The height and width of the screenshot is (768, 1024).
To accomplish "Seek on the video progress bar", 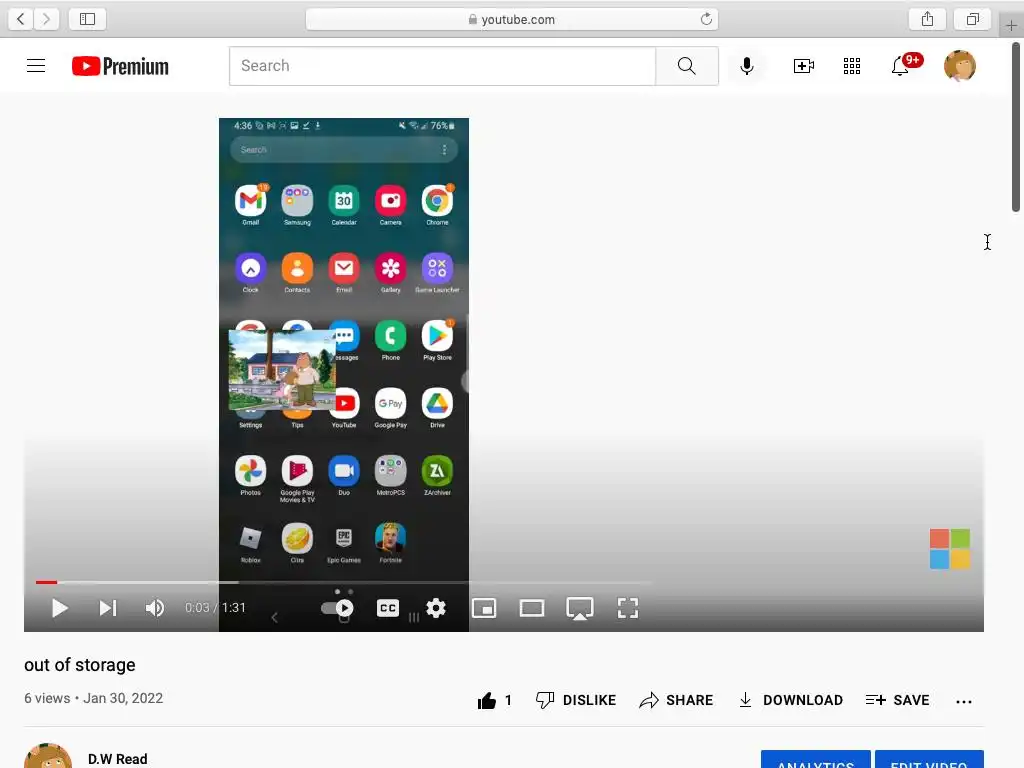I will [344, 582].
